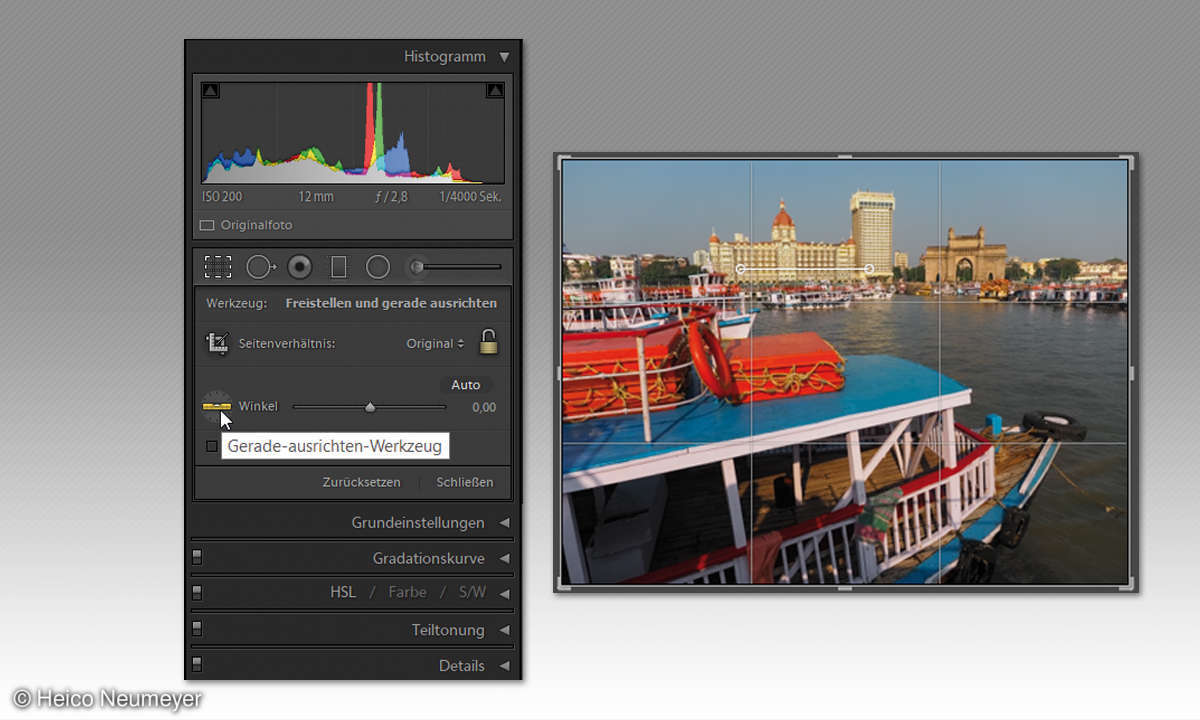This screenshot has height=720, width=1200.
Task: Click the right endpoint of straighten line
Action: coord(868,269)
